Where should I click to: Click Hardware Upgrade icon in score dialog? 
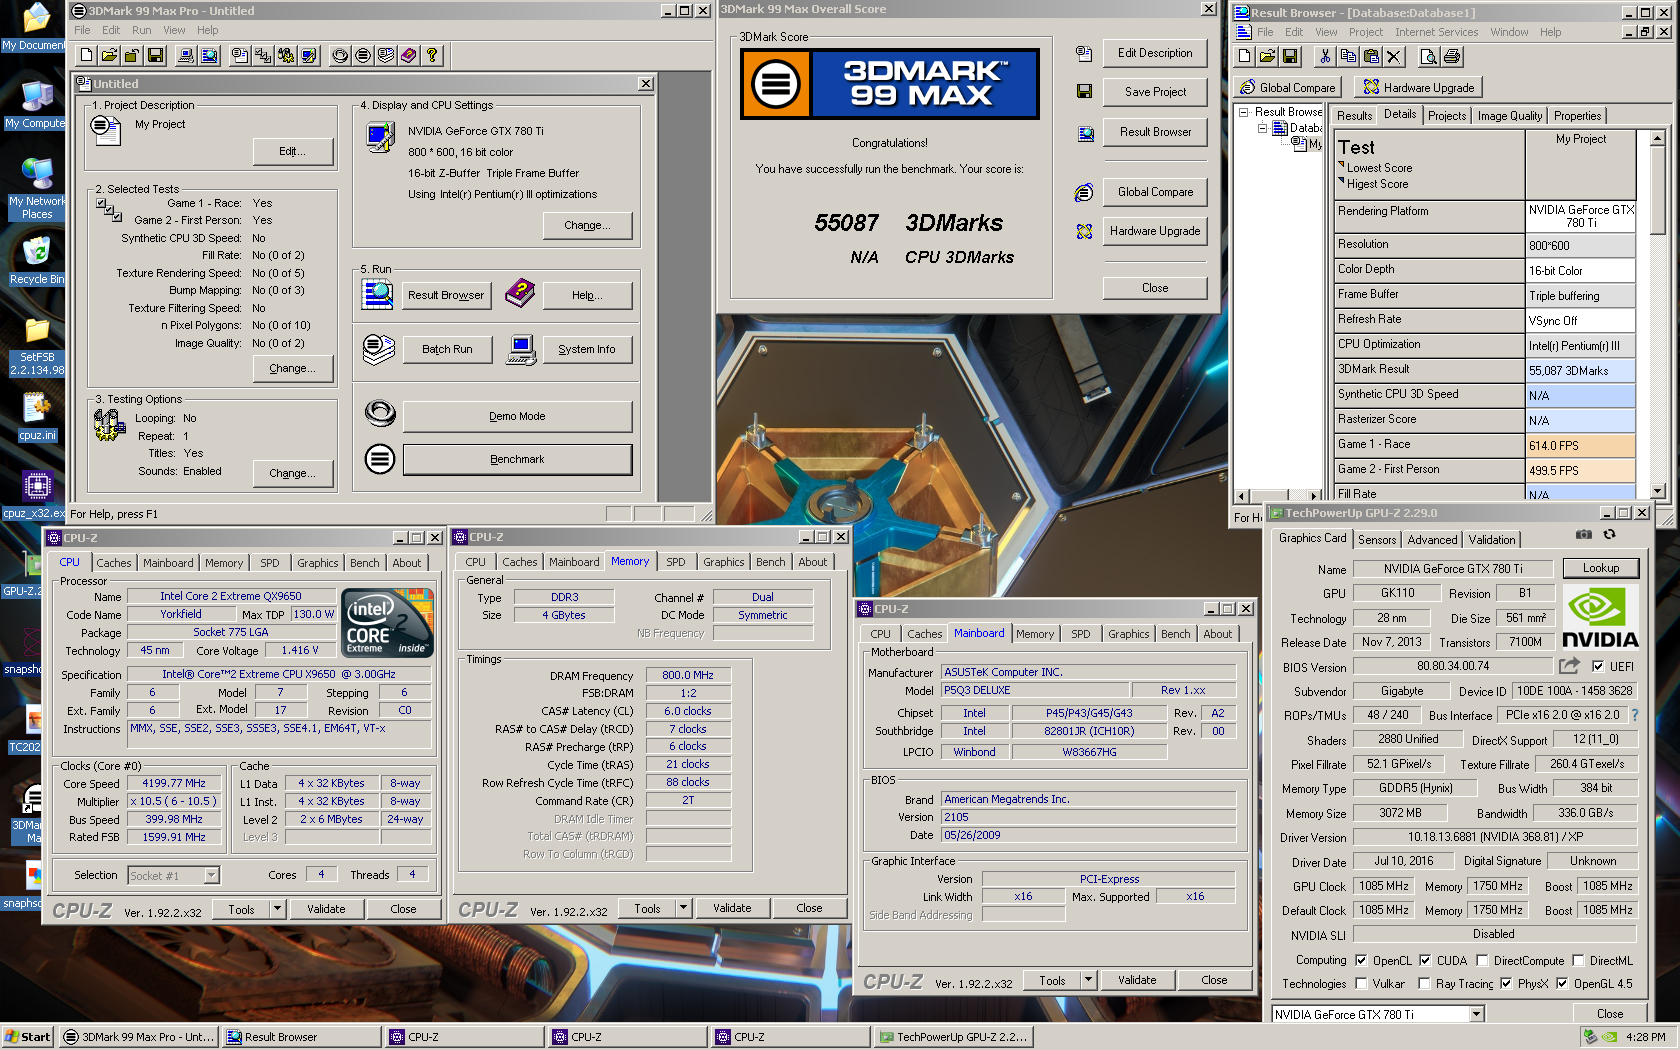pyautogui.click(x=1084, y=231)
